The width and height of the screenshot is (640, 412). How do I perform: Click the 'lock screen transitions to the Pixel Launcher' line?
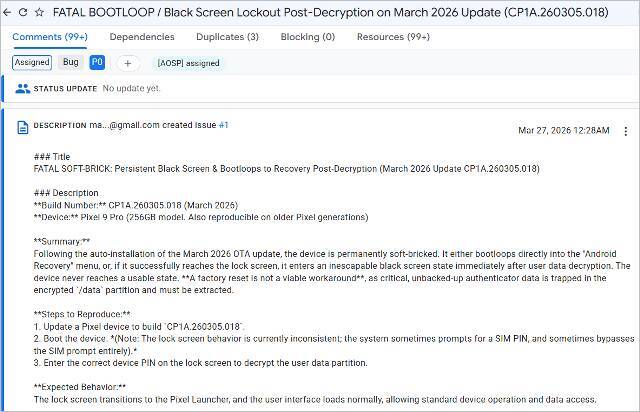[x=315, y=399]
